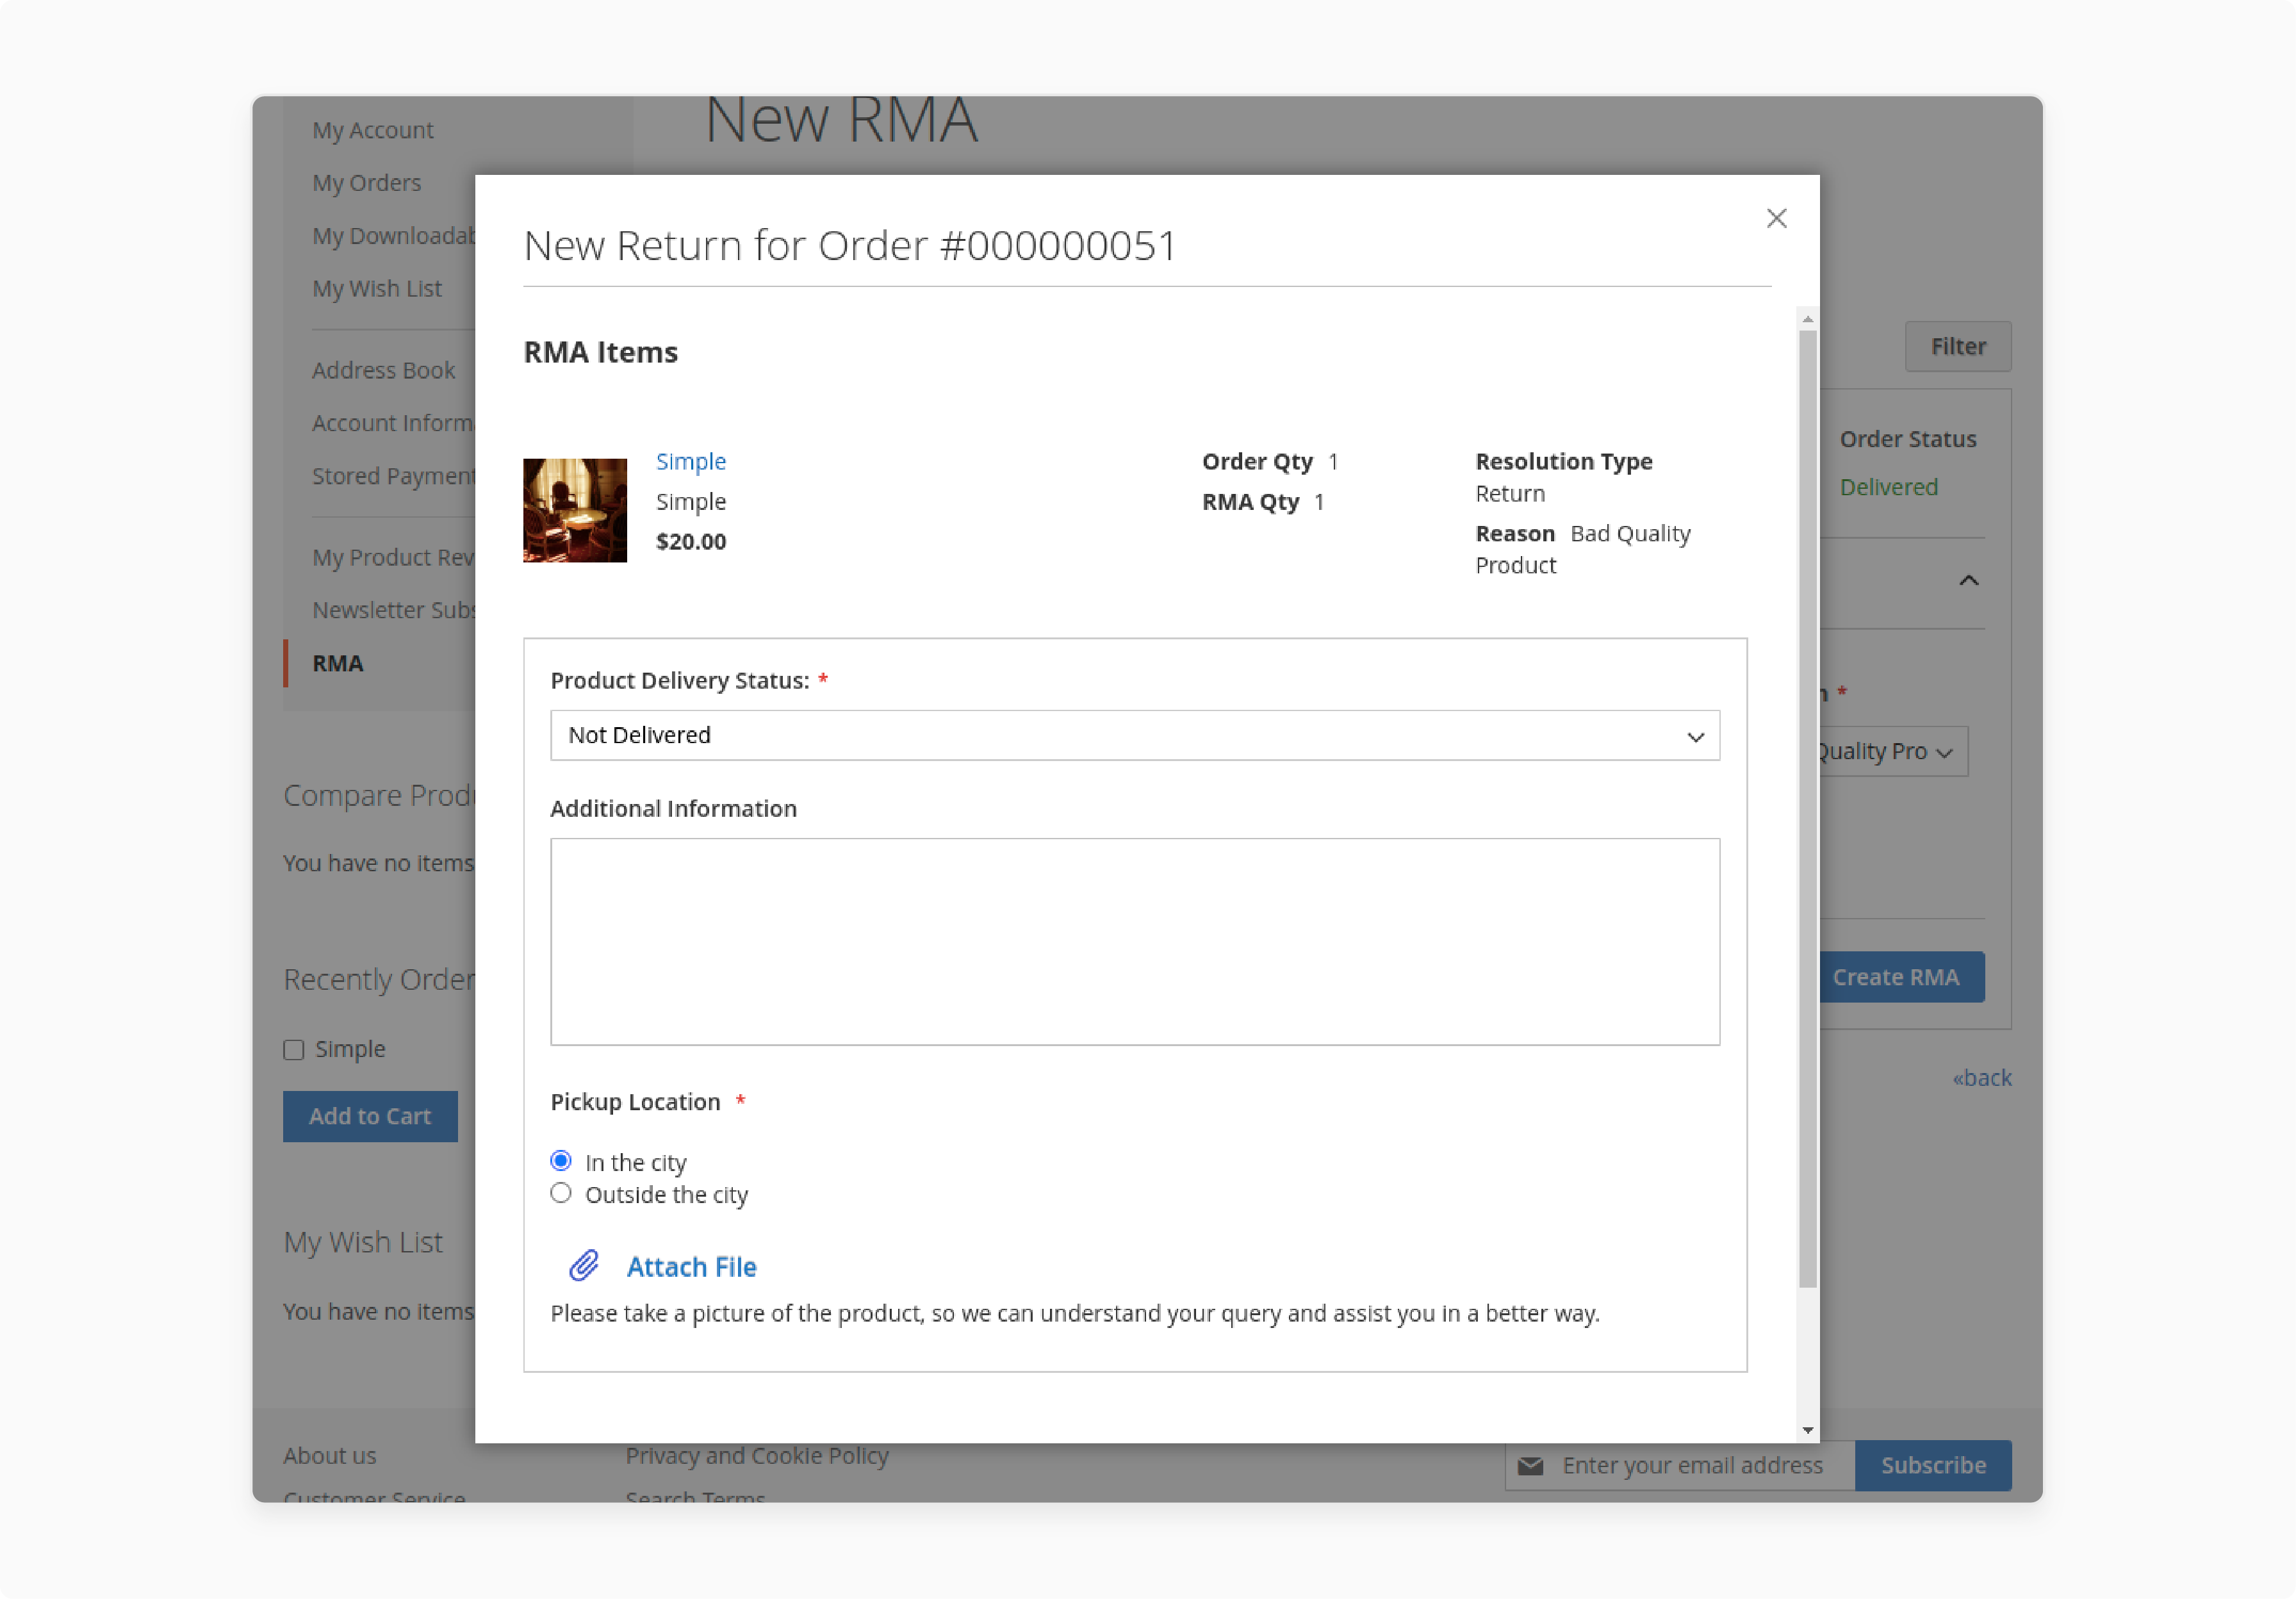Open Account Information sidebar item
Screen dimensions: 2296x1599
(x=393, y=423)
